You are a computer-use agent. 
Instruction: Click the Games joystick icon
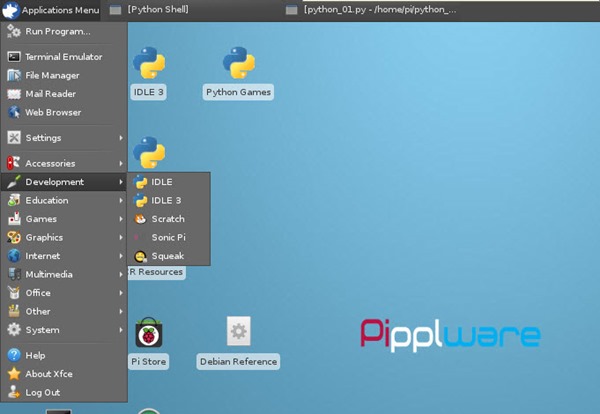(x=14, y=218)
